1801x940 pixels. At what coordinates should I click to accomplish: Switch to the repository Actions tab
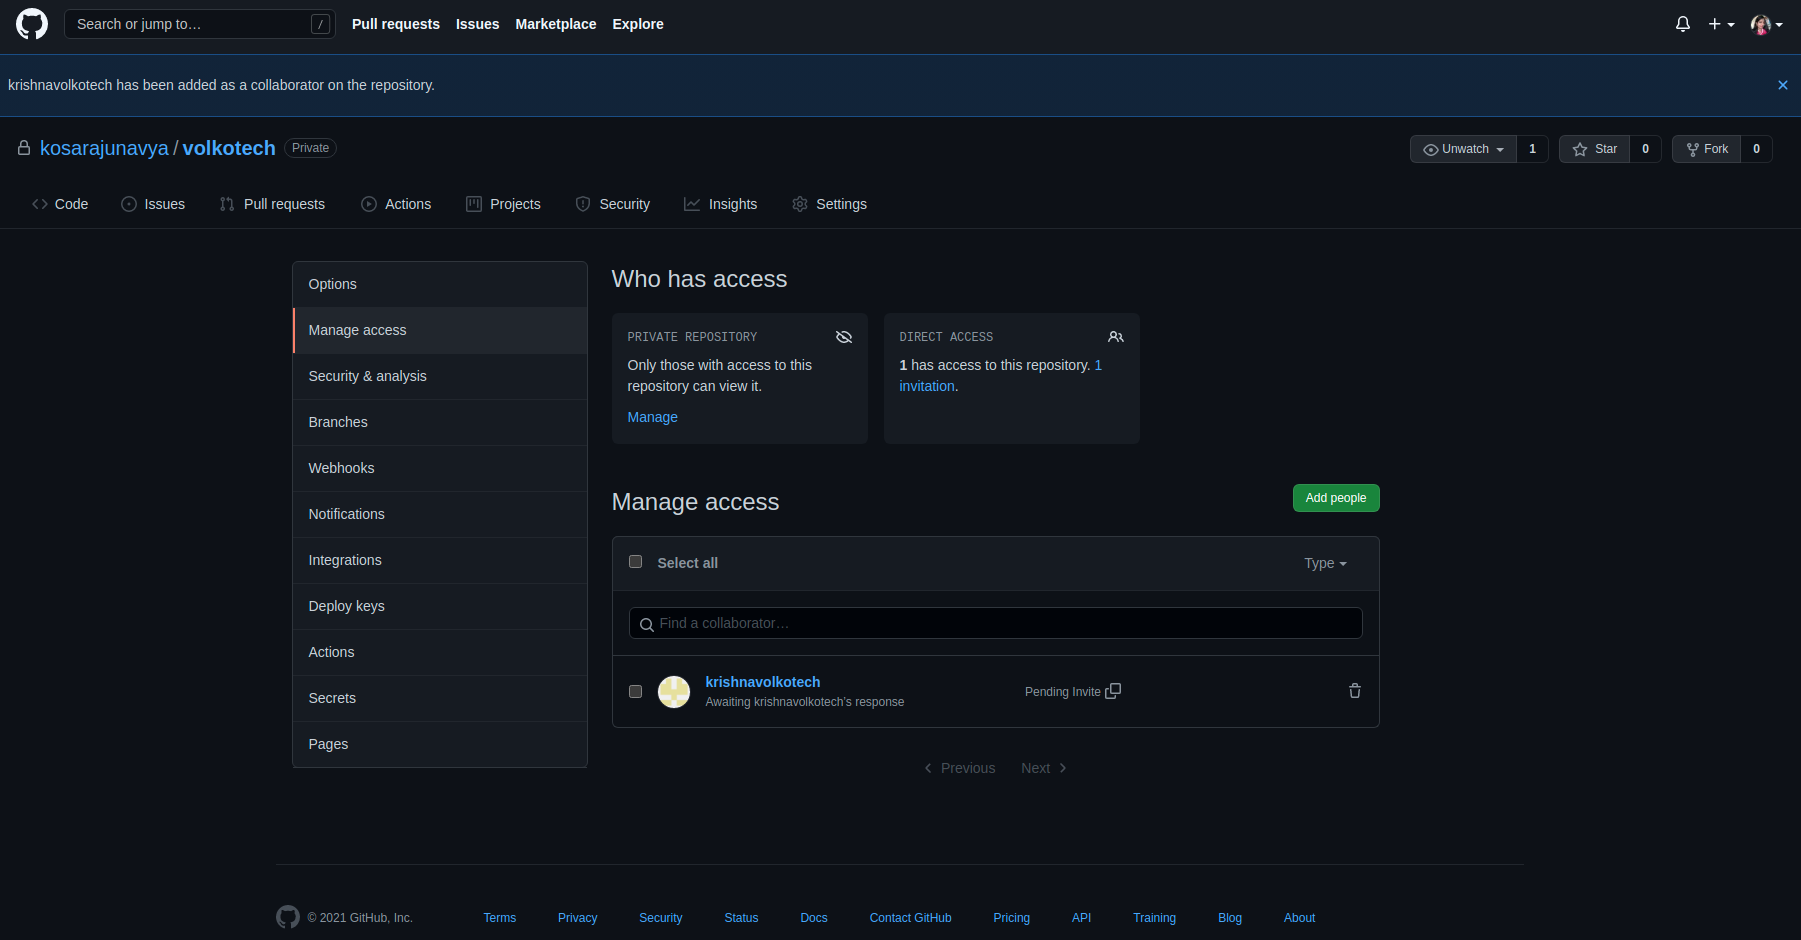[396, 204]
